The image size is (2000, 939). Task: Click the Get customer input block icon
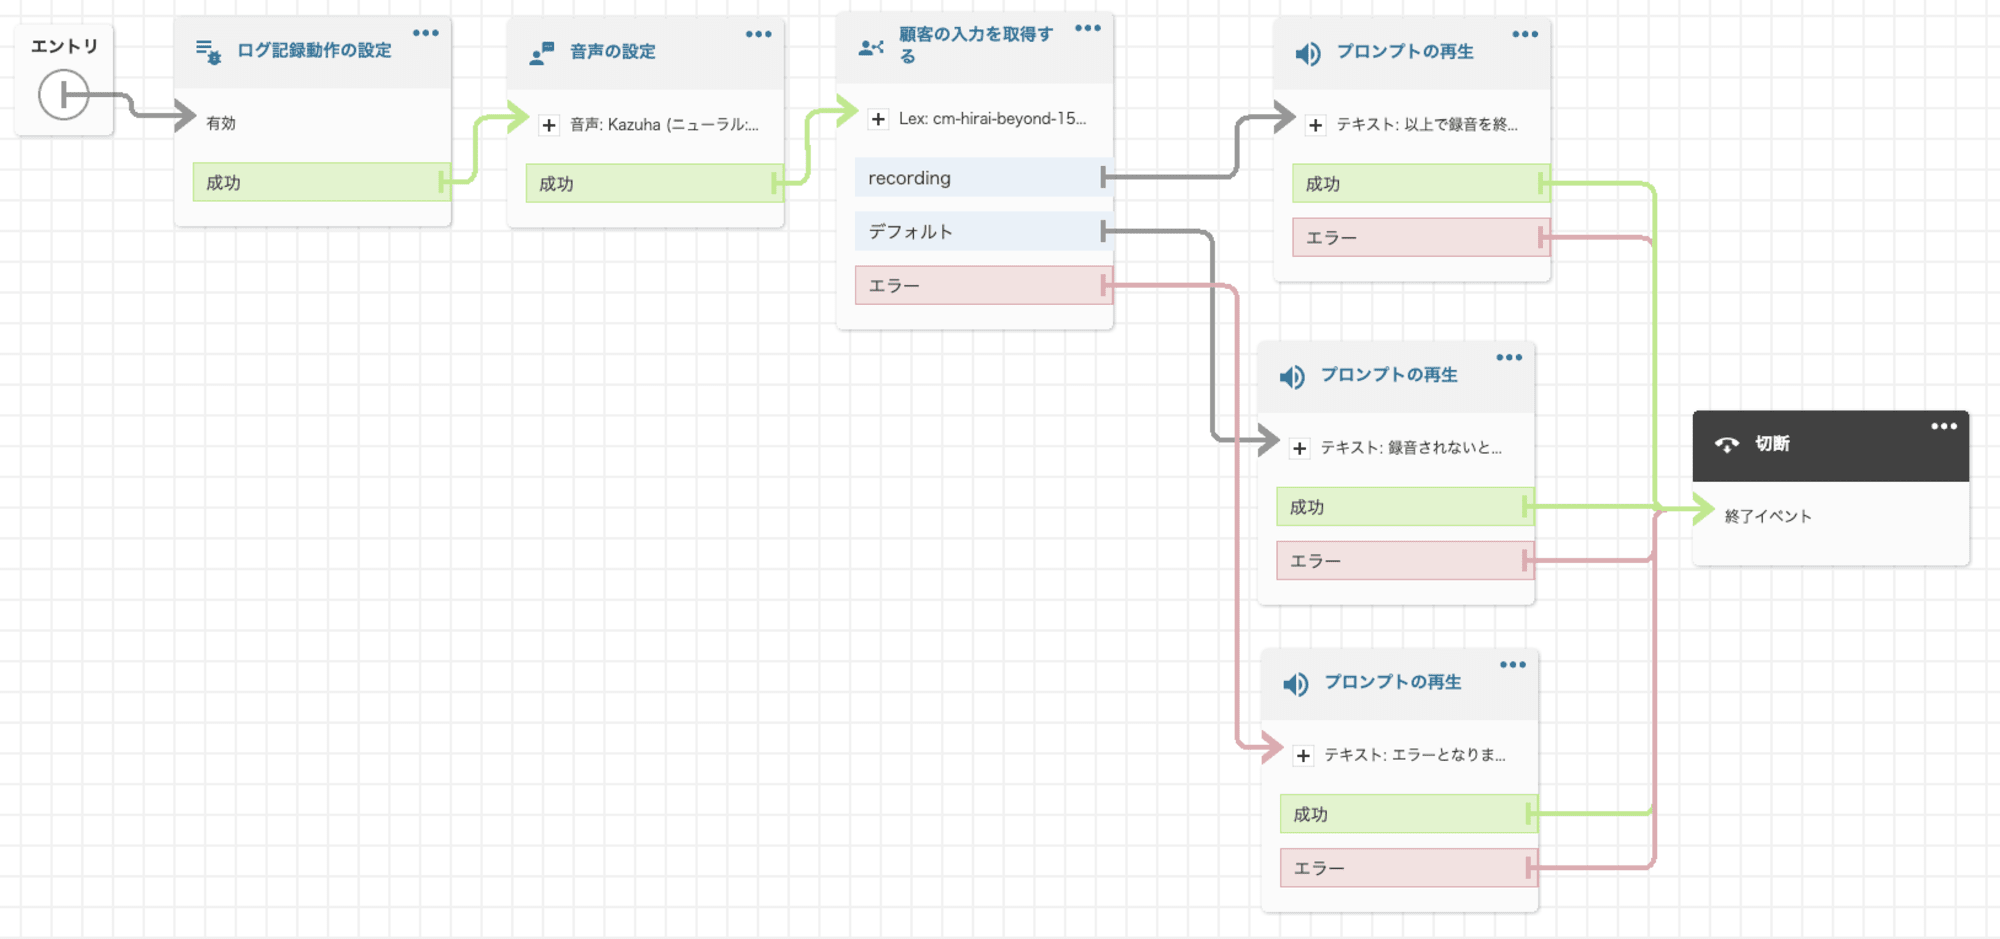click(x=871, y=46)
